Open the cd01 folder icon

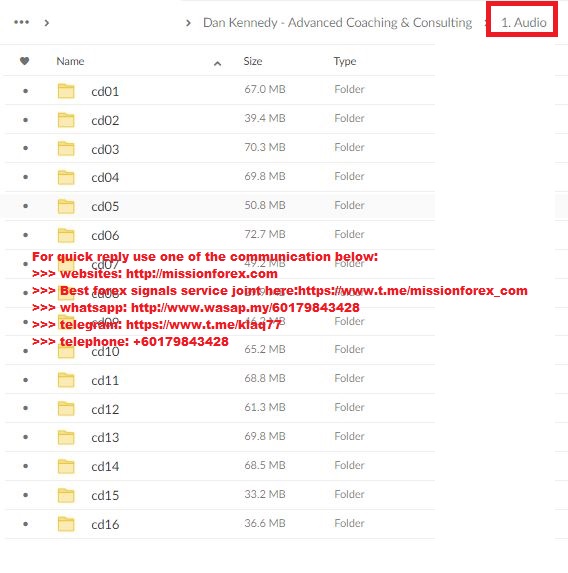click(x=66, y=91)
